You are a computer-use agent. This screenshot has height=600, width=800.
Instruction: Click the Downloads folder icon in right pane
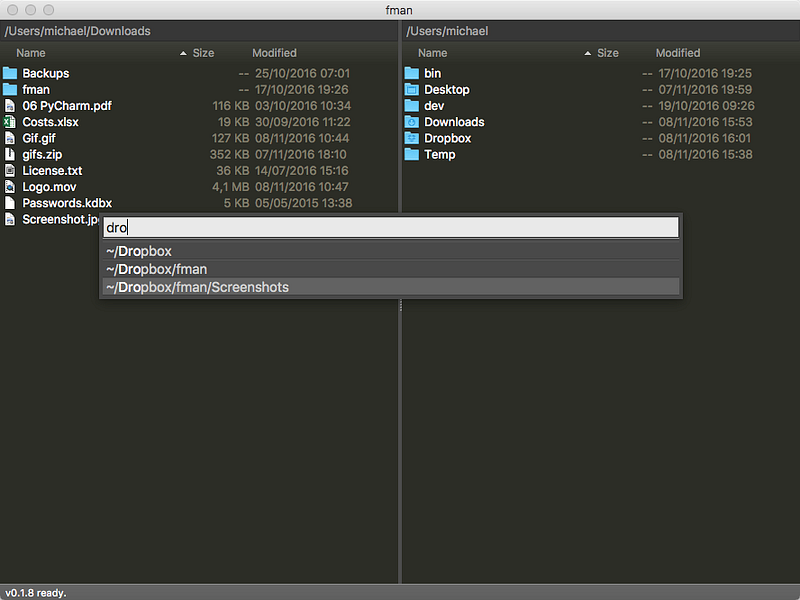click(x=412, y=122)
